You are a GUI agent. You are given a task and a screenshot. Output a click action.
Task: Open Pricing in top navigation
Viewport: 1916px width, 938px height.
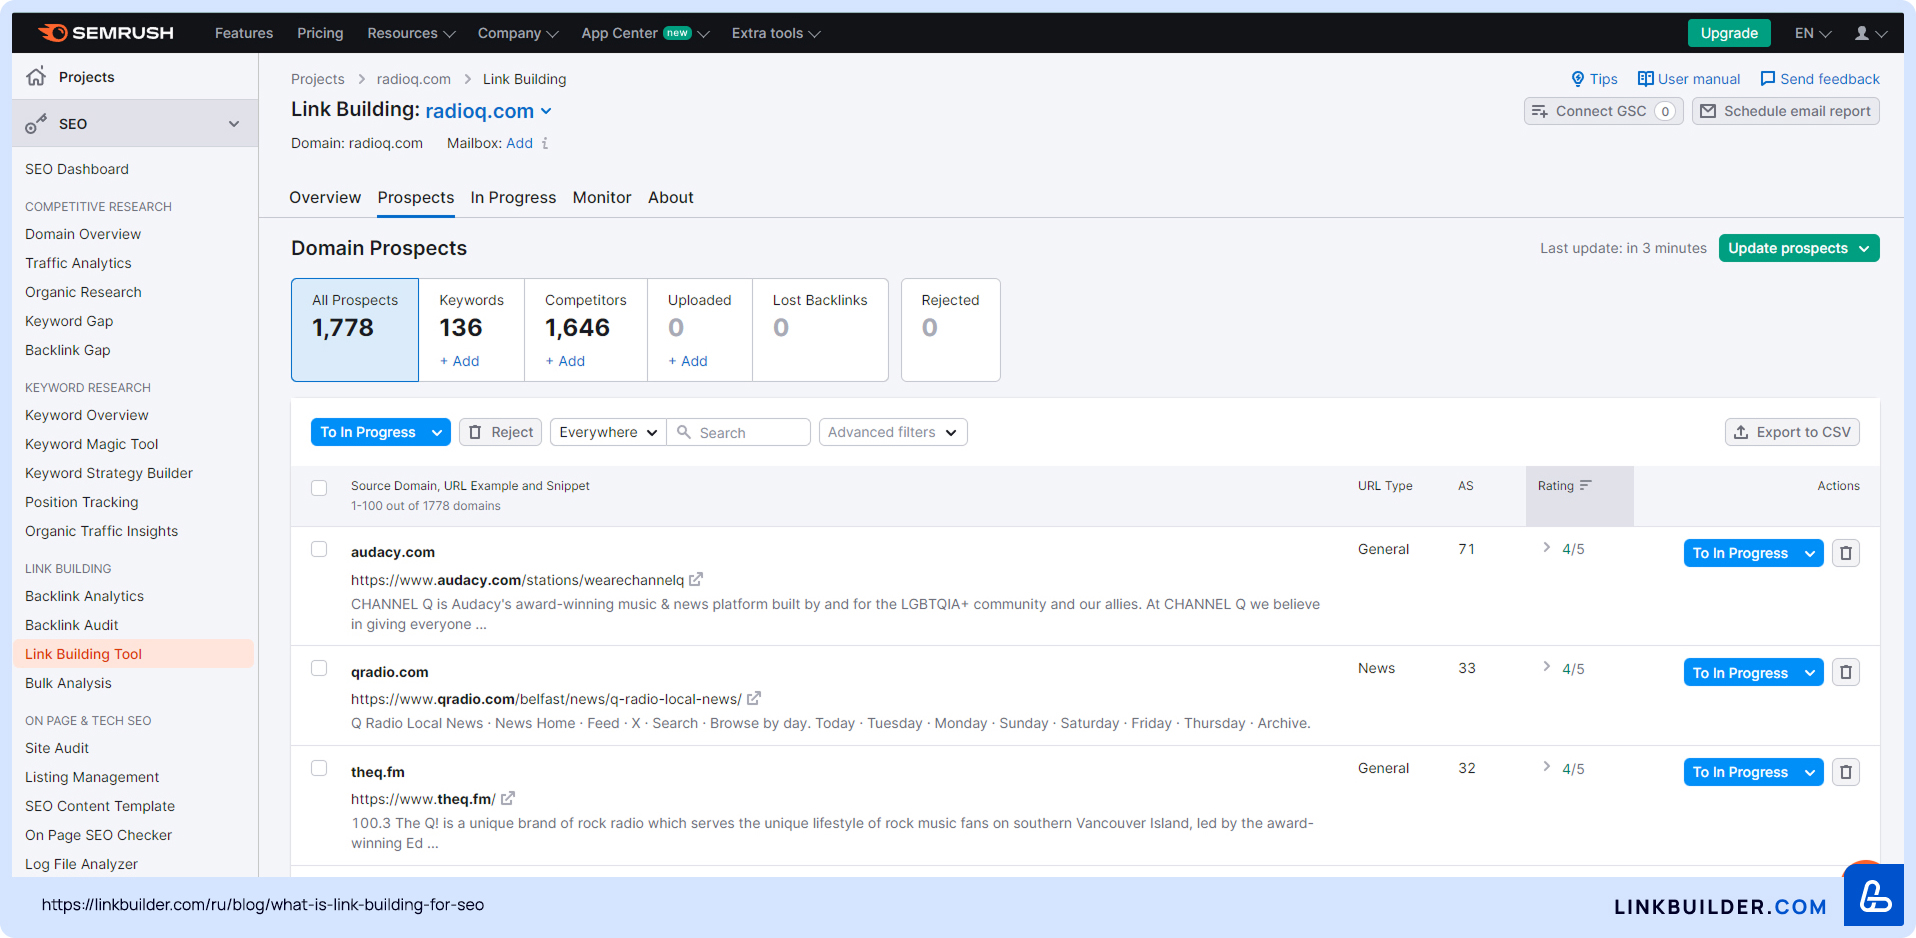click(x=320, y=33)
